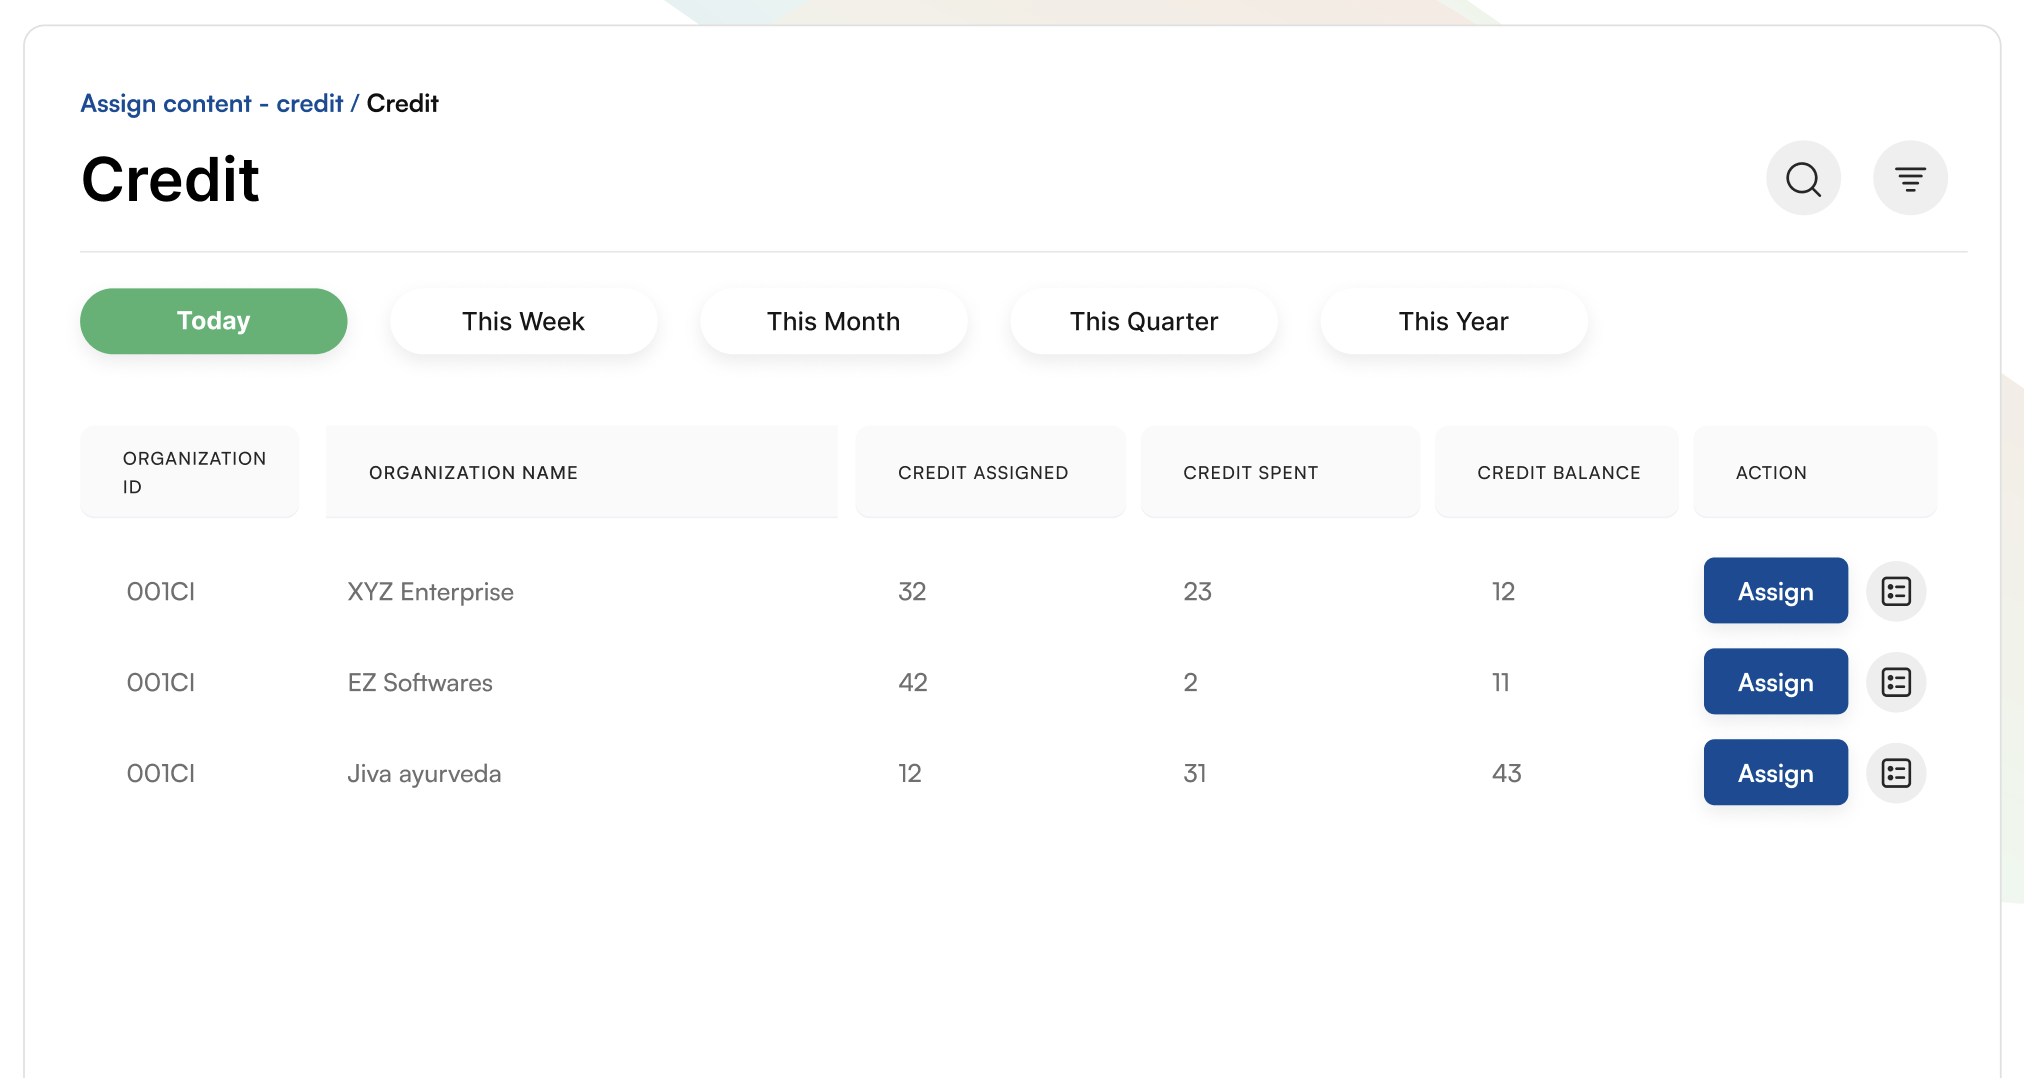Screen dimensions: 2024x1078
Task: Switch to This Week tab
Action: pyautogui.click(x=523, y=321)
